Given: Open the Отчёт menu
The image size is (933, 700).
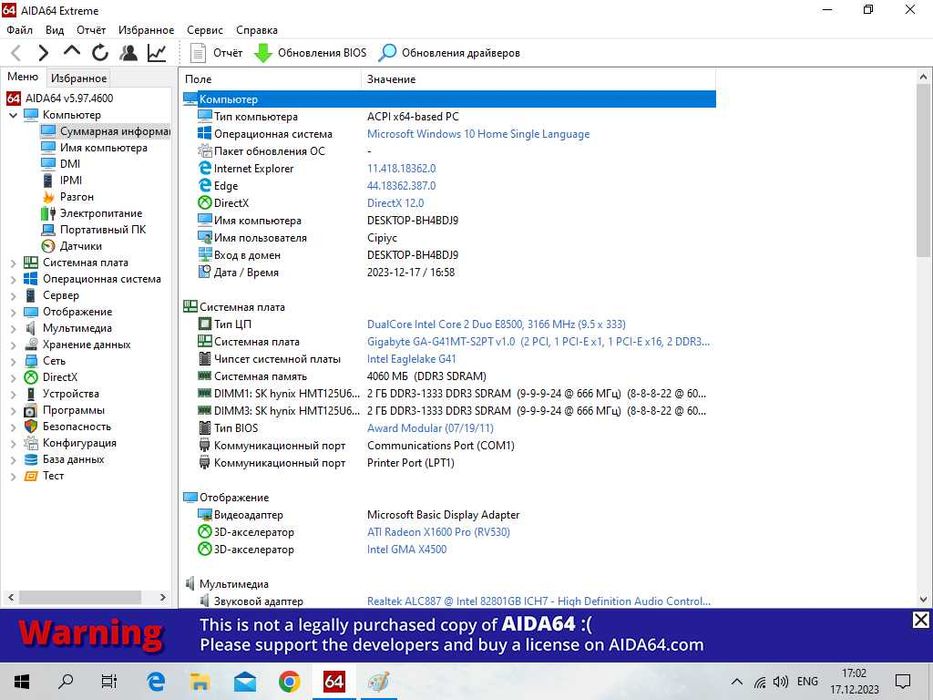Looking at the screenshot, I should click(91, 30).
